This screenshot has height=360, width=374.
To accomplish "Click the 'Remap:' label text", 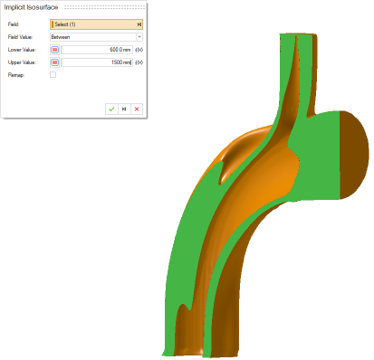I will 16,75.
